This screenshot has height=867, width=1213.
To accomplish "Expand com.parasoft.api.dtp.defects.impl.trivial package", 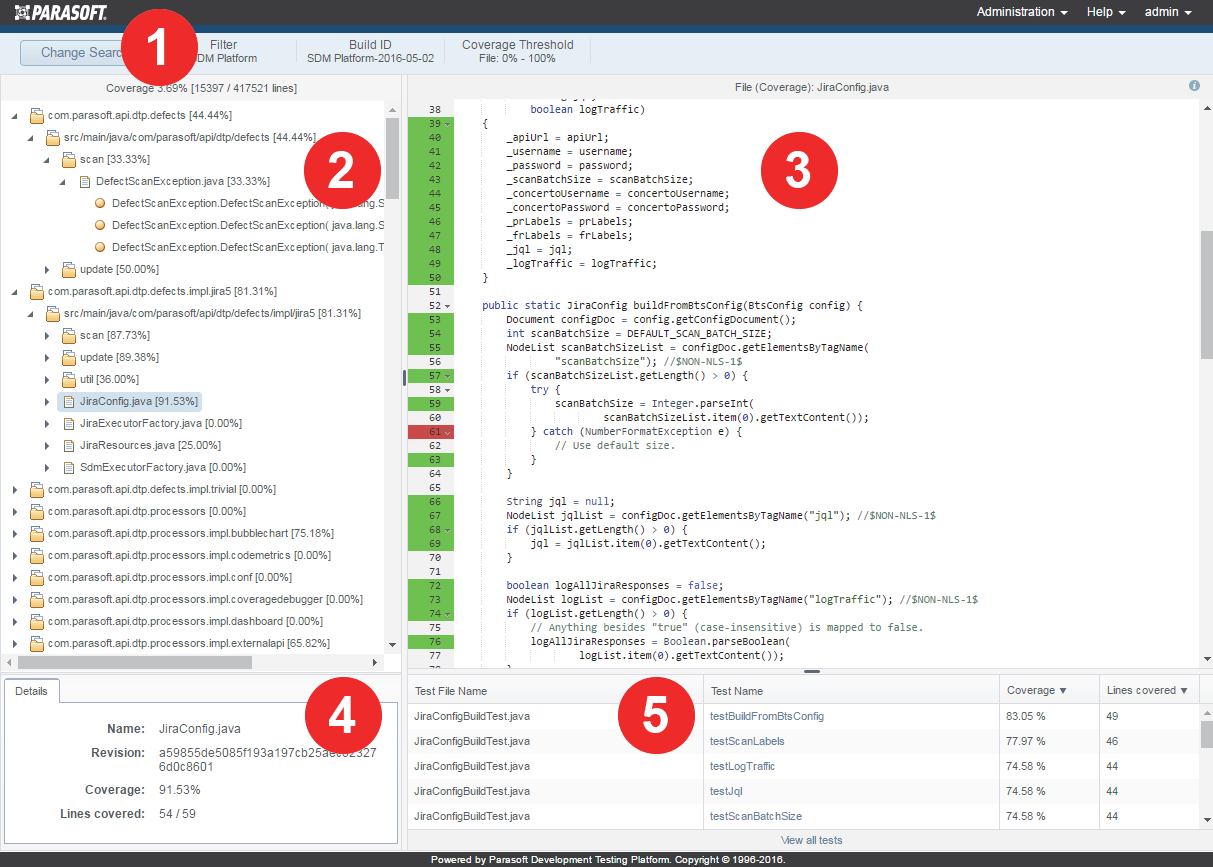I will coord(14,489).
